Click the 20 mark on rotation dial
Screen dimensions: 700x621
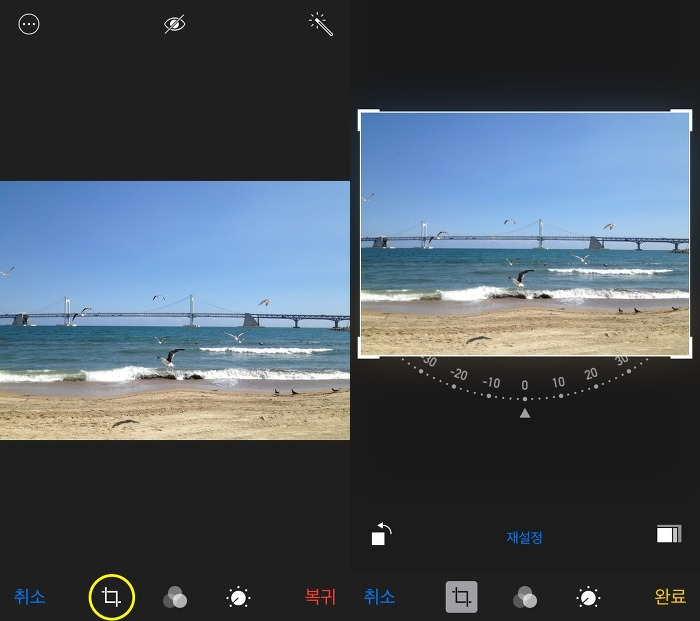point(591,374)
